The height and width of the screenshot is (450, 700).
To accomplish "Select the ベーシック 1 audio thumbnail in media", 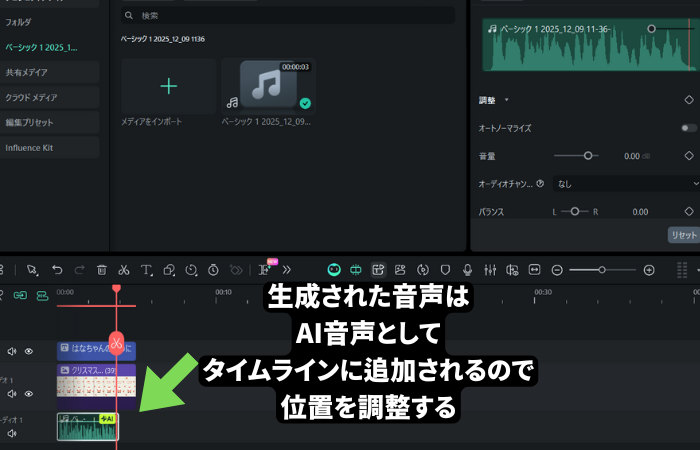I will pos(269,86).
